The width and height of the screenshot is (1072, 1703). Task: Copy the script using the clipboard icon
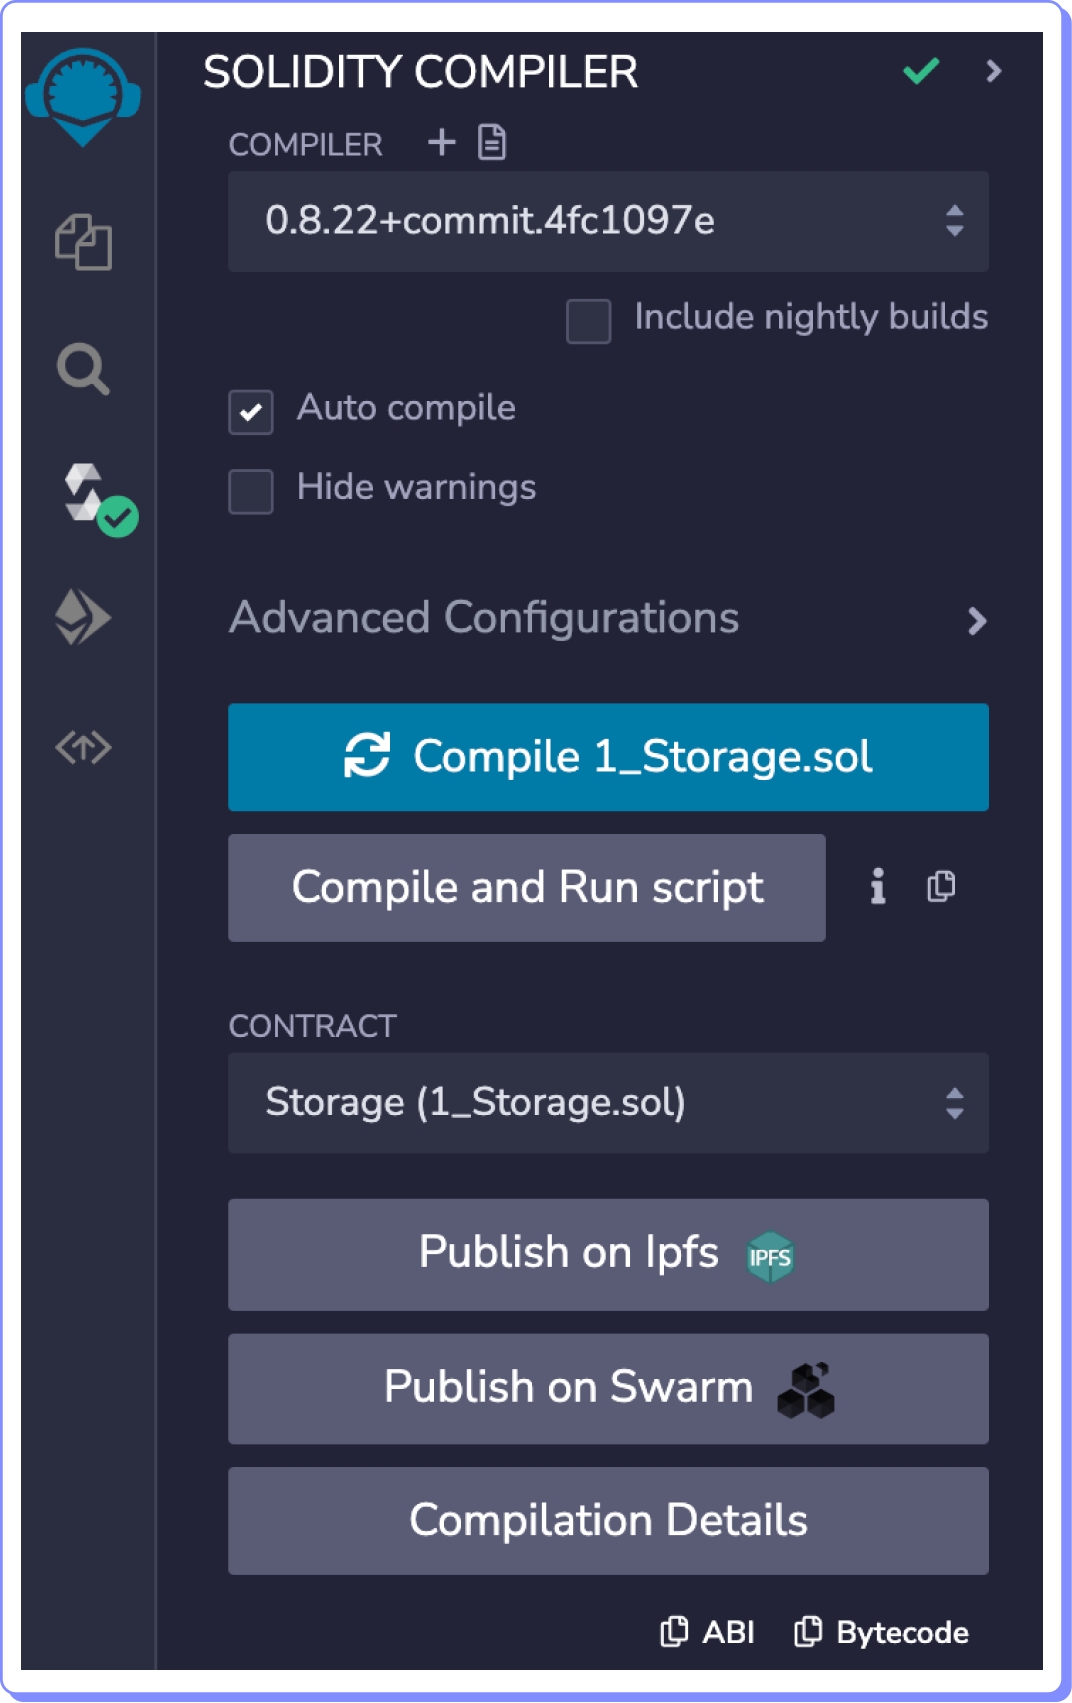point(941,886)
